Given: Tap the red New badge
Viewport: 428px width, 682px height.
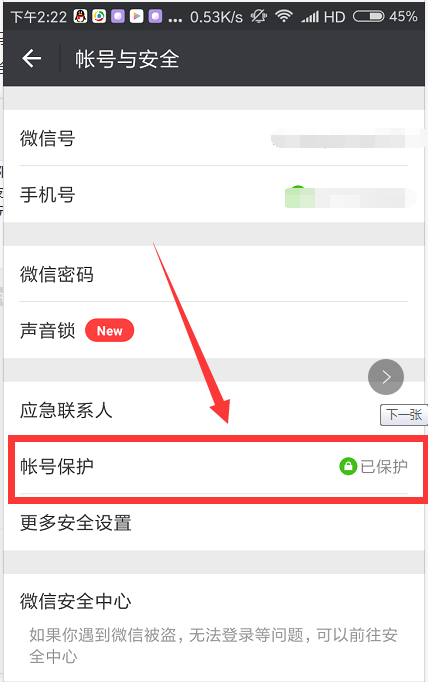Looking at the screenshot, I should pos(110,331).
